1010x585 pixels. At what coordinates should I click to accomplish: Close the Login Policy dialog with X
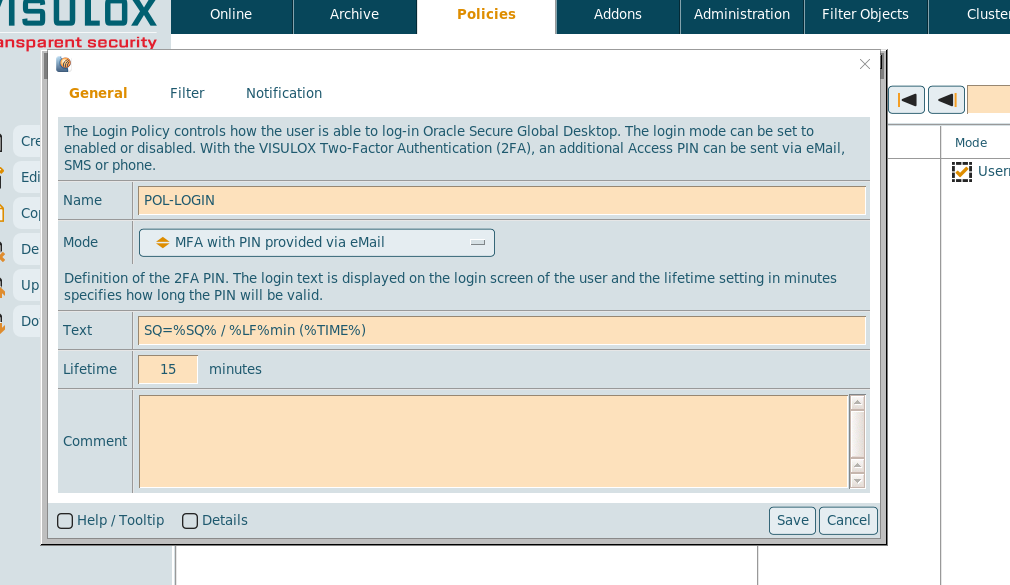[865, 64]
